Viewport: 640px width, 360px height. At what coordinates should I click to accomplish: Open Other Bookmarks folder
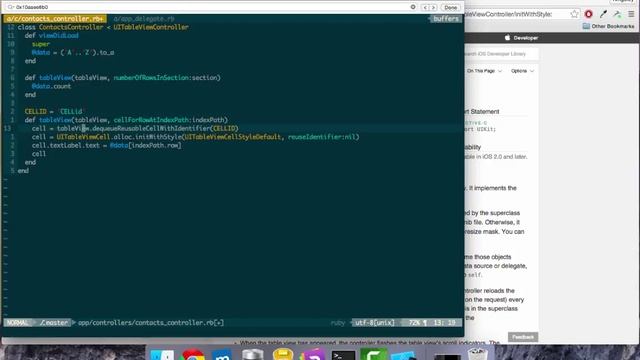pyautogui.click(x=609, y=26)
